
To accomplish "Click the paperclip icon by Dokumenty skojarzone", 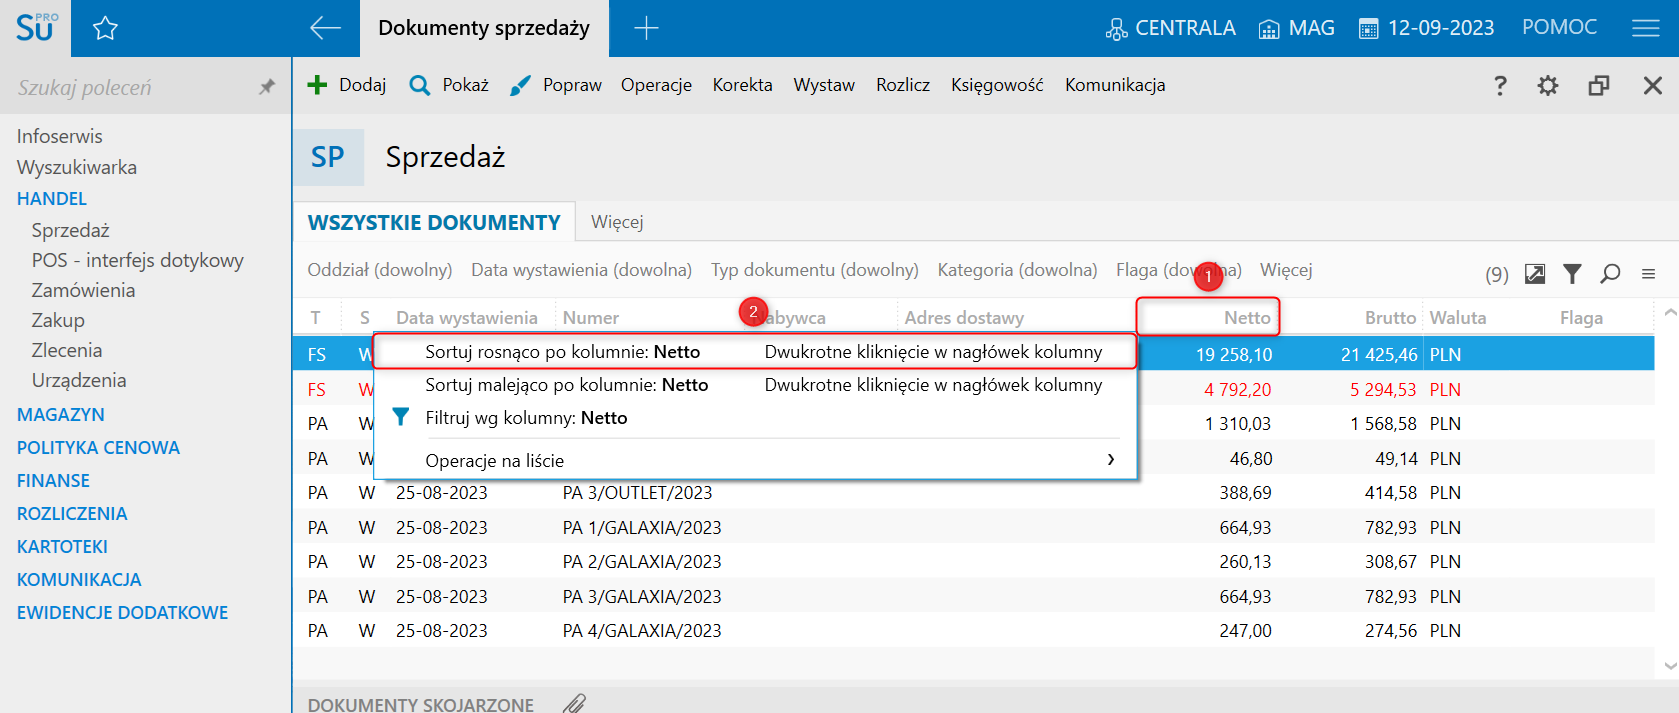I will pos(574,703).
